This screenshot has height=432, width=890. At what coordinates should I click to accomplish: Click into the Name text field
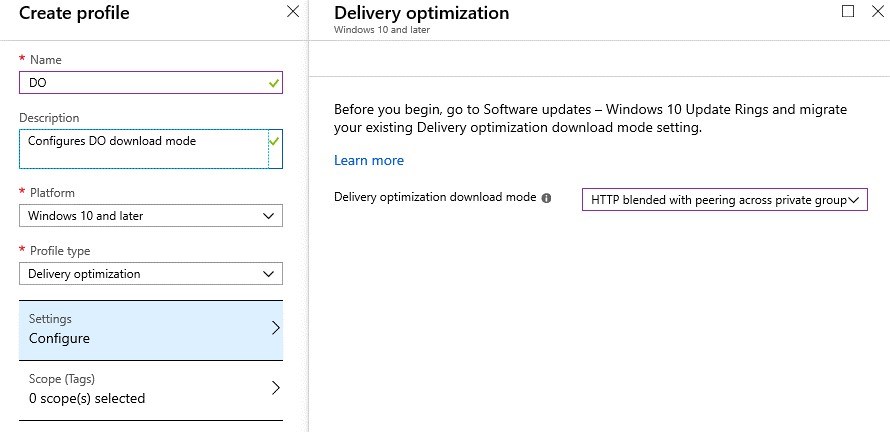click(140, 83)
